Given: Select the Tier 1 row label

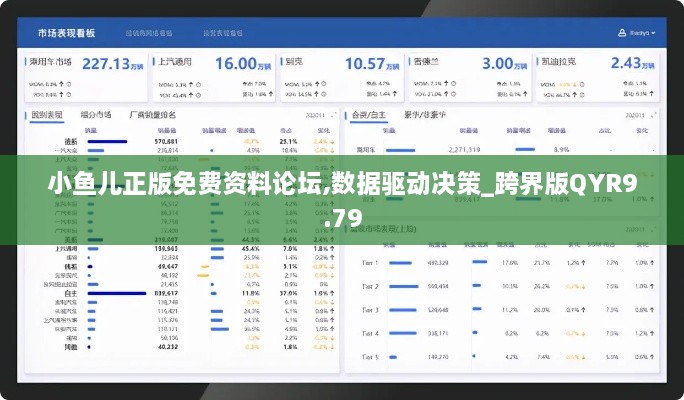Looking at the screenshot, I should (370, 263).
